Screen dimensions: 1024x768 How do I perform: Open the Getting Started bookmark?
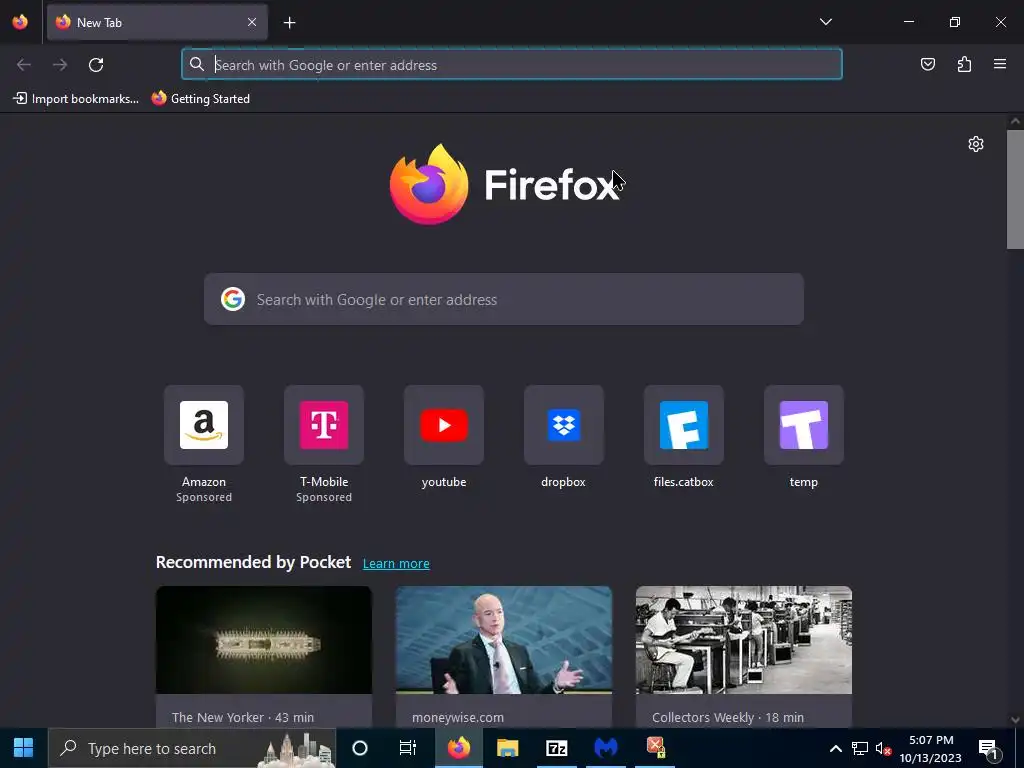(x=200, y=99)
